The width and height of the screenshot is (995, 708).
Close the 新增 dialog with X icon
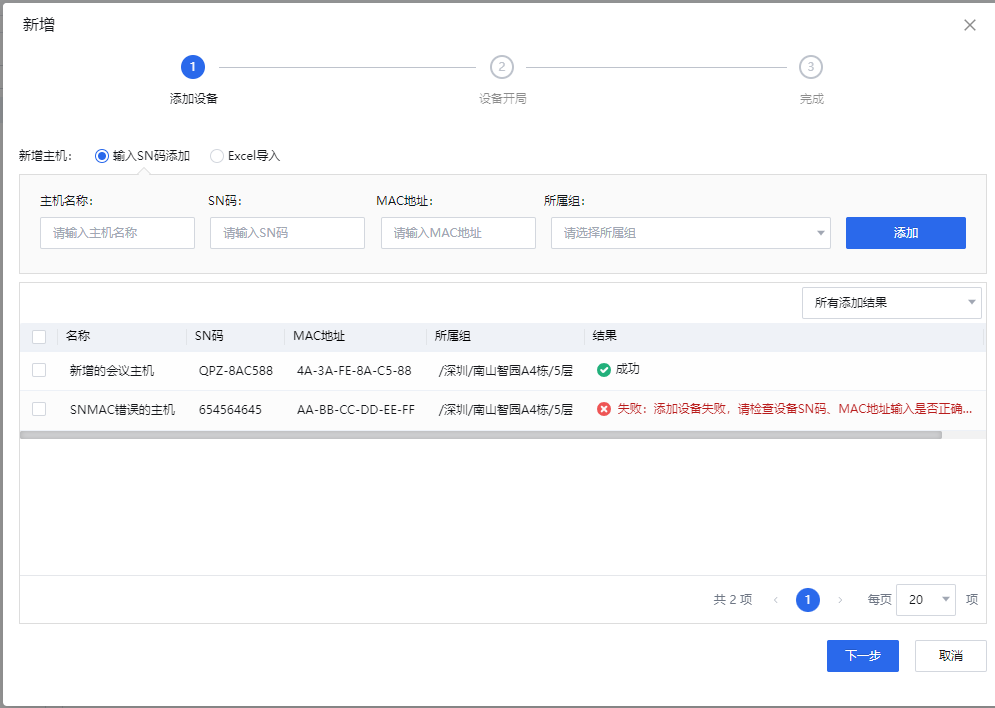[969, 25]
